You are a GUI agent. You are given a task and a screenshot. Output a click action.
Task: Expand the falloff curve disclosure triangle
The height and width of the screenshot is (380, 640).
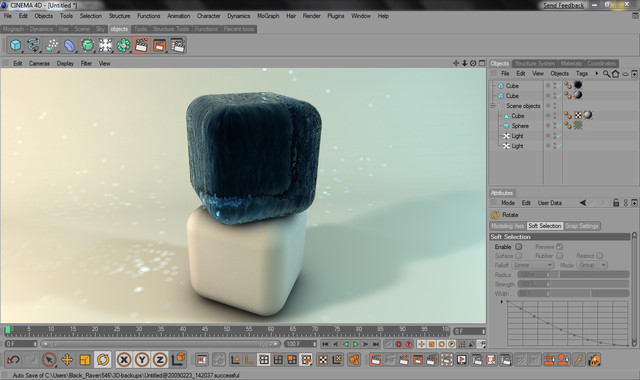(x=502, y=302)
